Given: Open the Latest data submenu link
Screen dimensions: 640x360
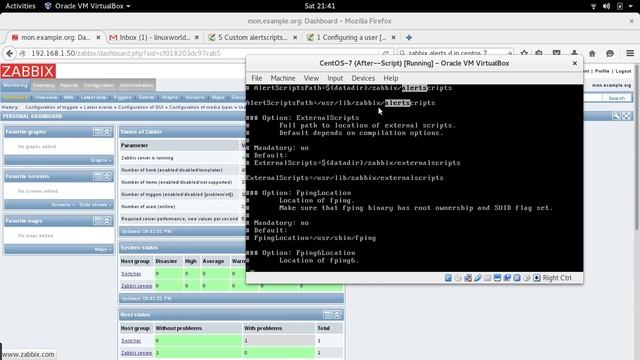Looking at the screenshot, I should (93, 98).
